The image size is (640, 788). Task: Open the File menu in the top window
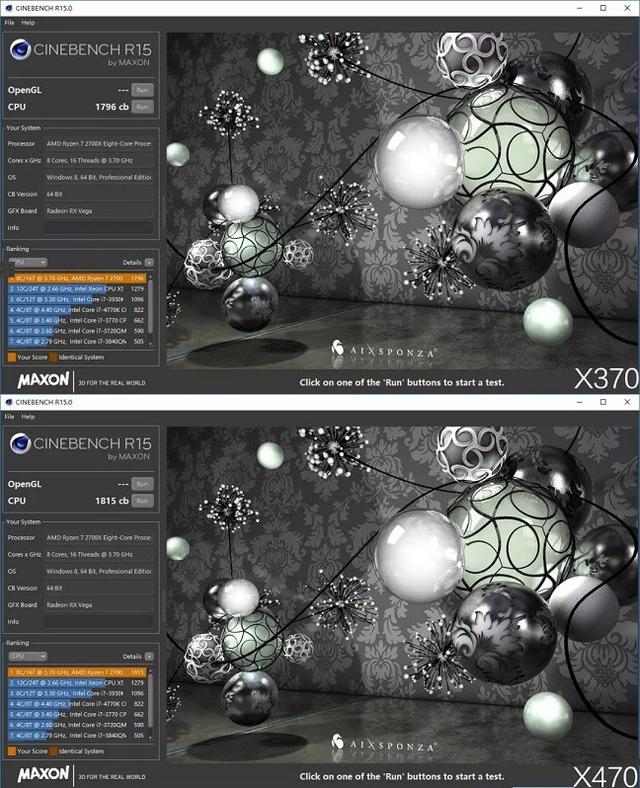click(9, 21)
